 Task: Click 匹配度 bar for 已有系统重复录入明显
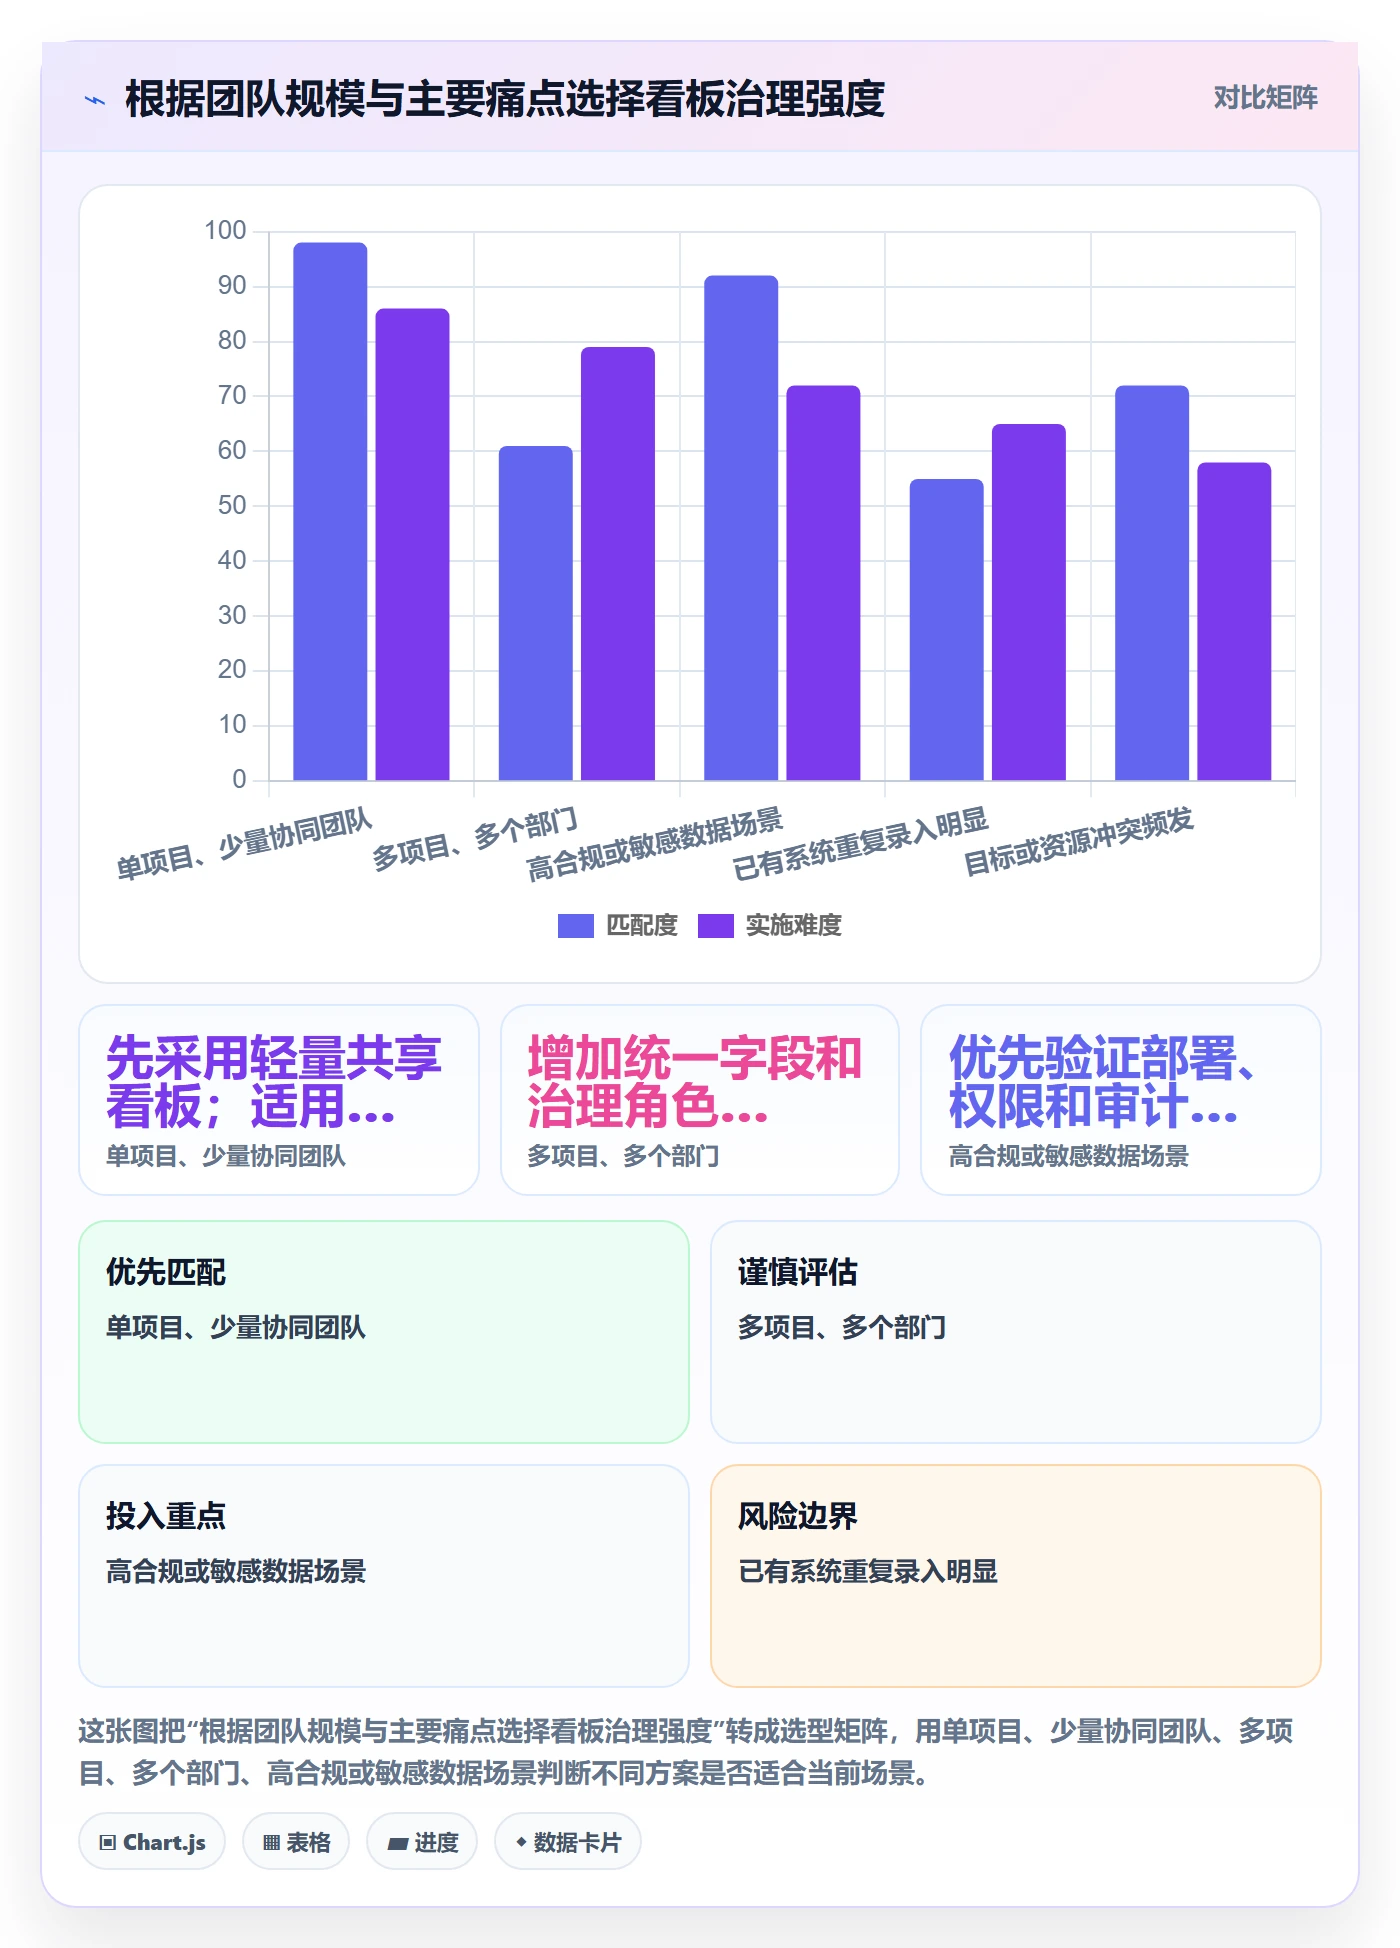(x=947, y=629)
